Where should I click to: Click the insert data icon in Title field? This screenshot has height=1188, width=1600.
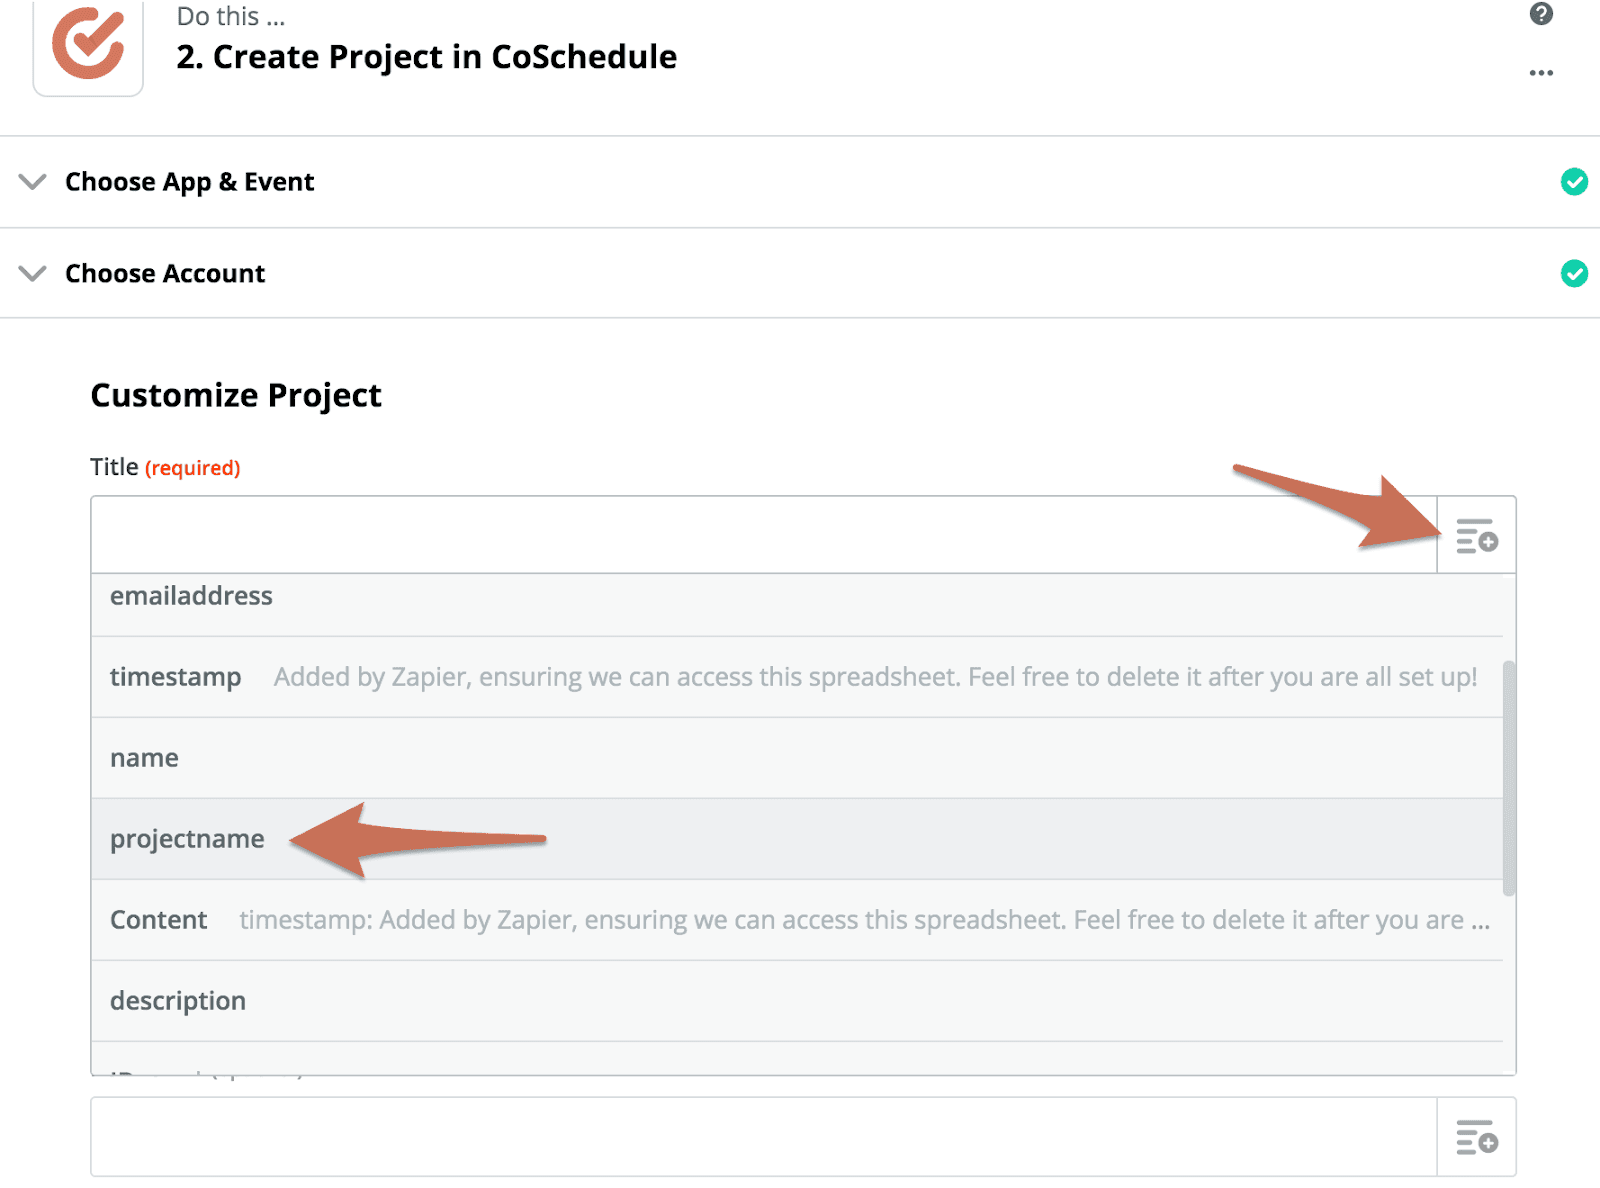coord(1476,535)
